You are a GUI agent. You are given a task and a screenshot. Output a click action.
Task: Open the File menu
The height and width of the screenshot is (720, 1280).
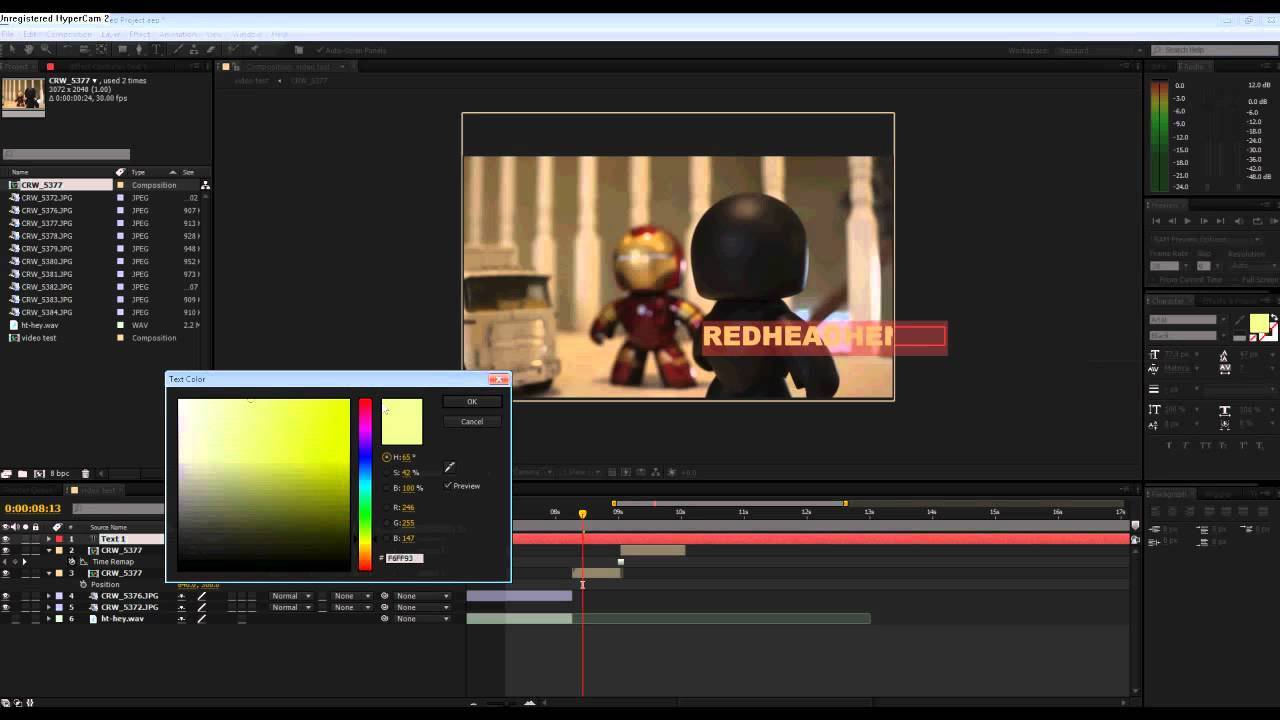(x=7, y=34)
